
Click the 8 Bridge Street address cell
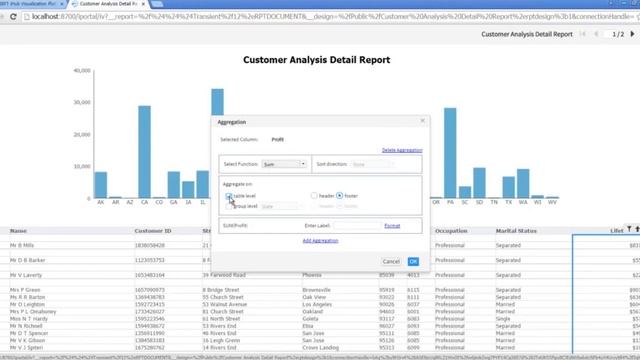click(221, 290)
